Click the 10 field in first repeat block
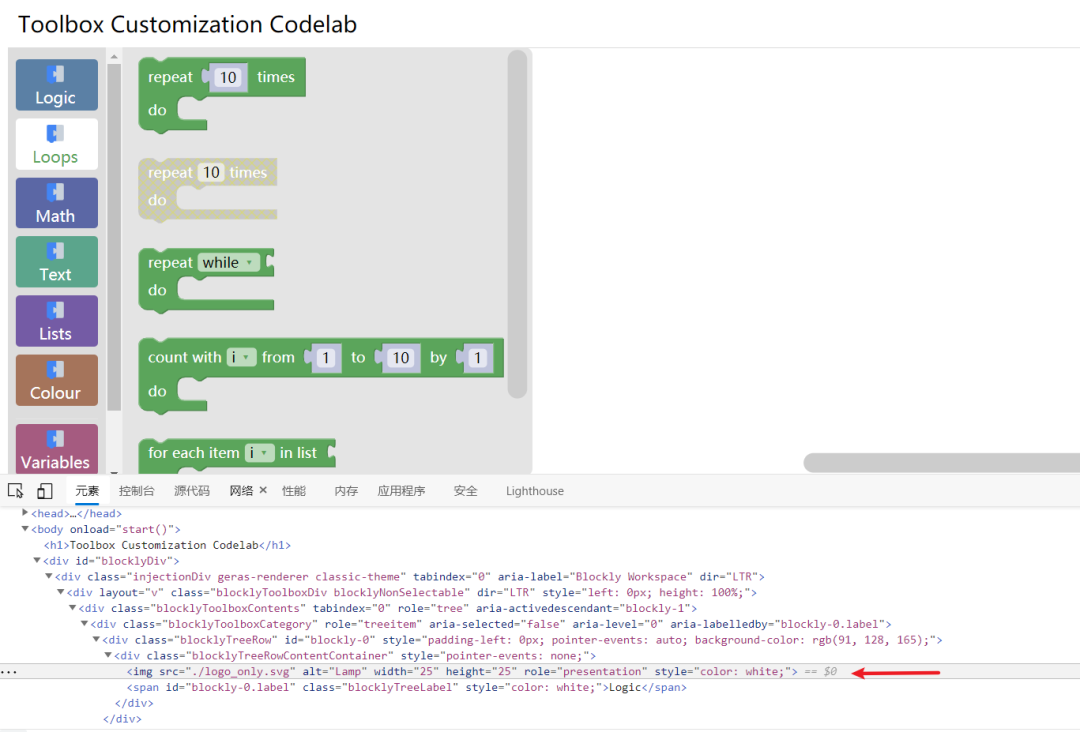Screen dimensions: 1080x732 (x=228, y=77)
